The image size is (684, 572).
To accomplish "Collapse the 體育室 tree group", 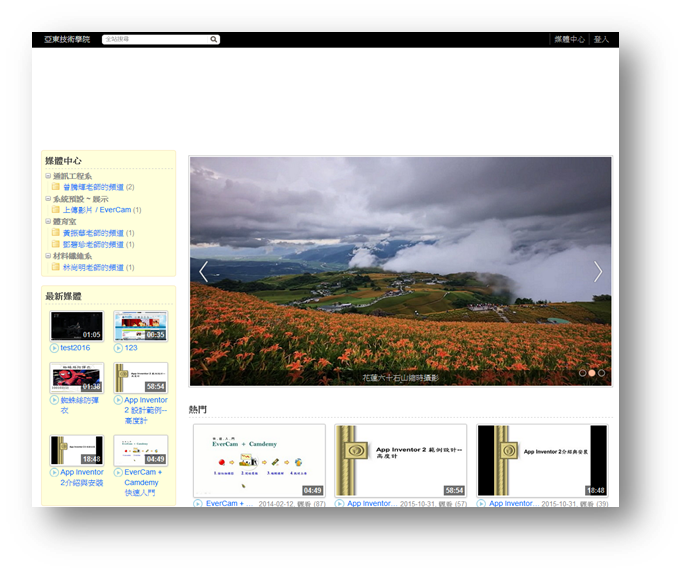I will pos(48,221).
